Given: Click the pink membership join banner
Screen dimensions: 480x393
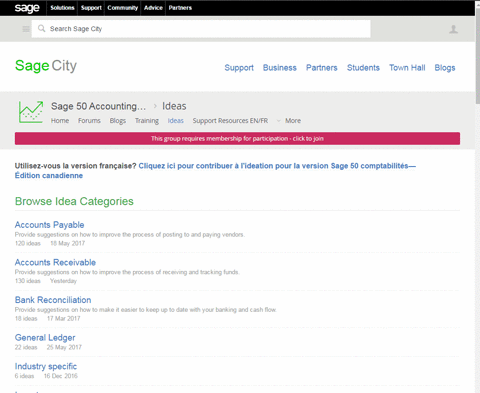Looking at the screenshot, I should click(237, 139).
